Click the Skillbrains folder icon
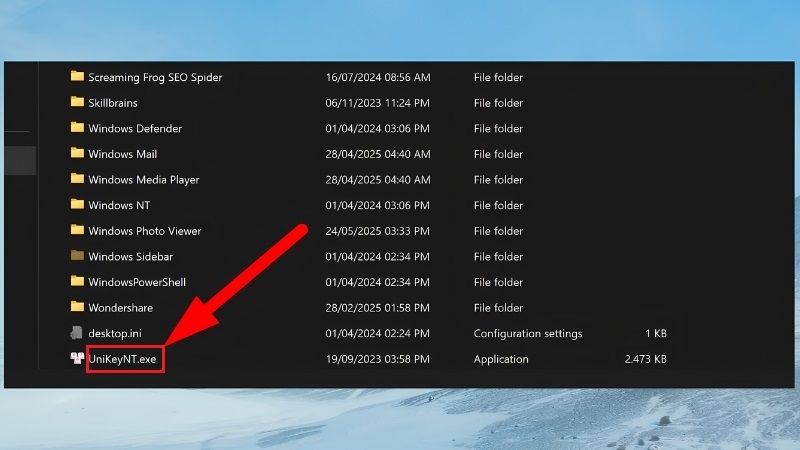 point(77,102)
